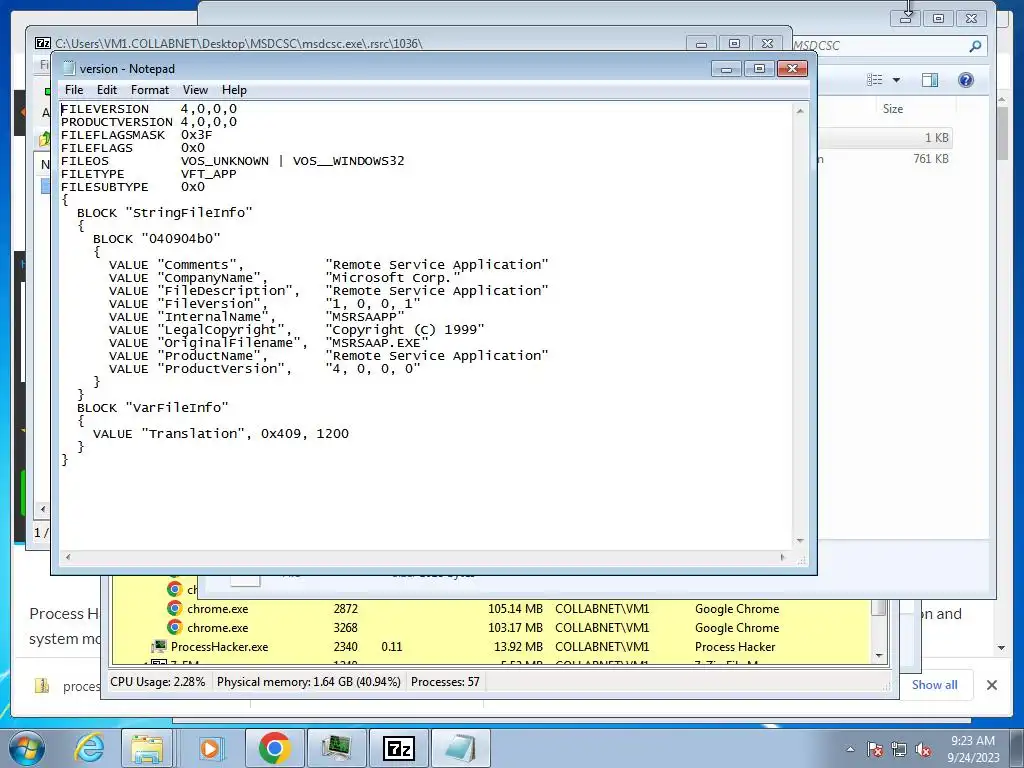Launch Internet Explorer from taskbar
The image size is (1024, 768).
89,748
